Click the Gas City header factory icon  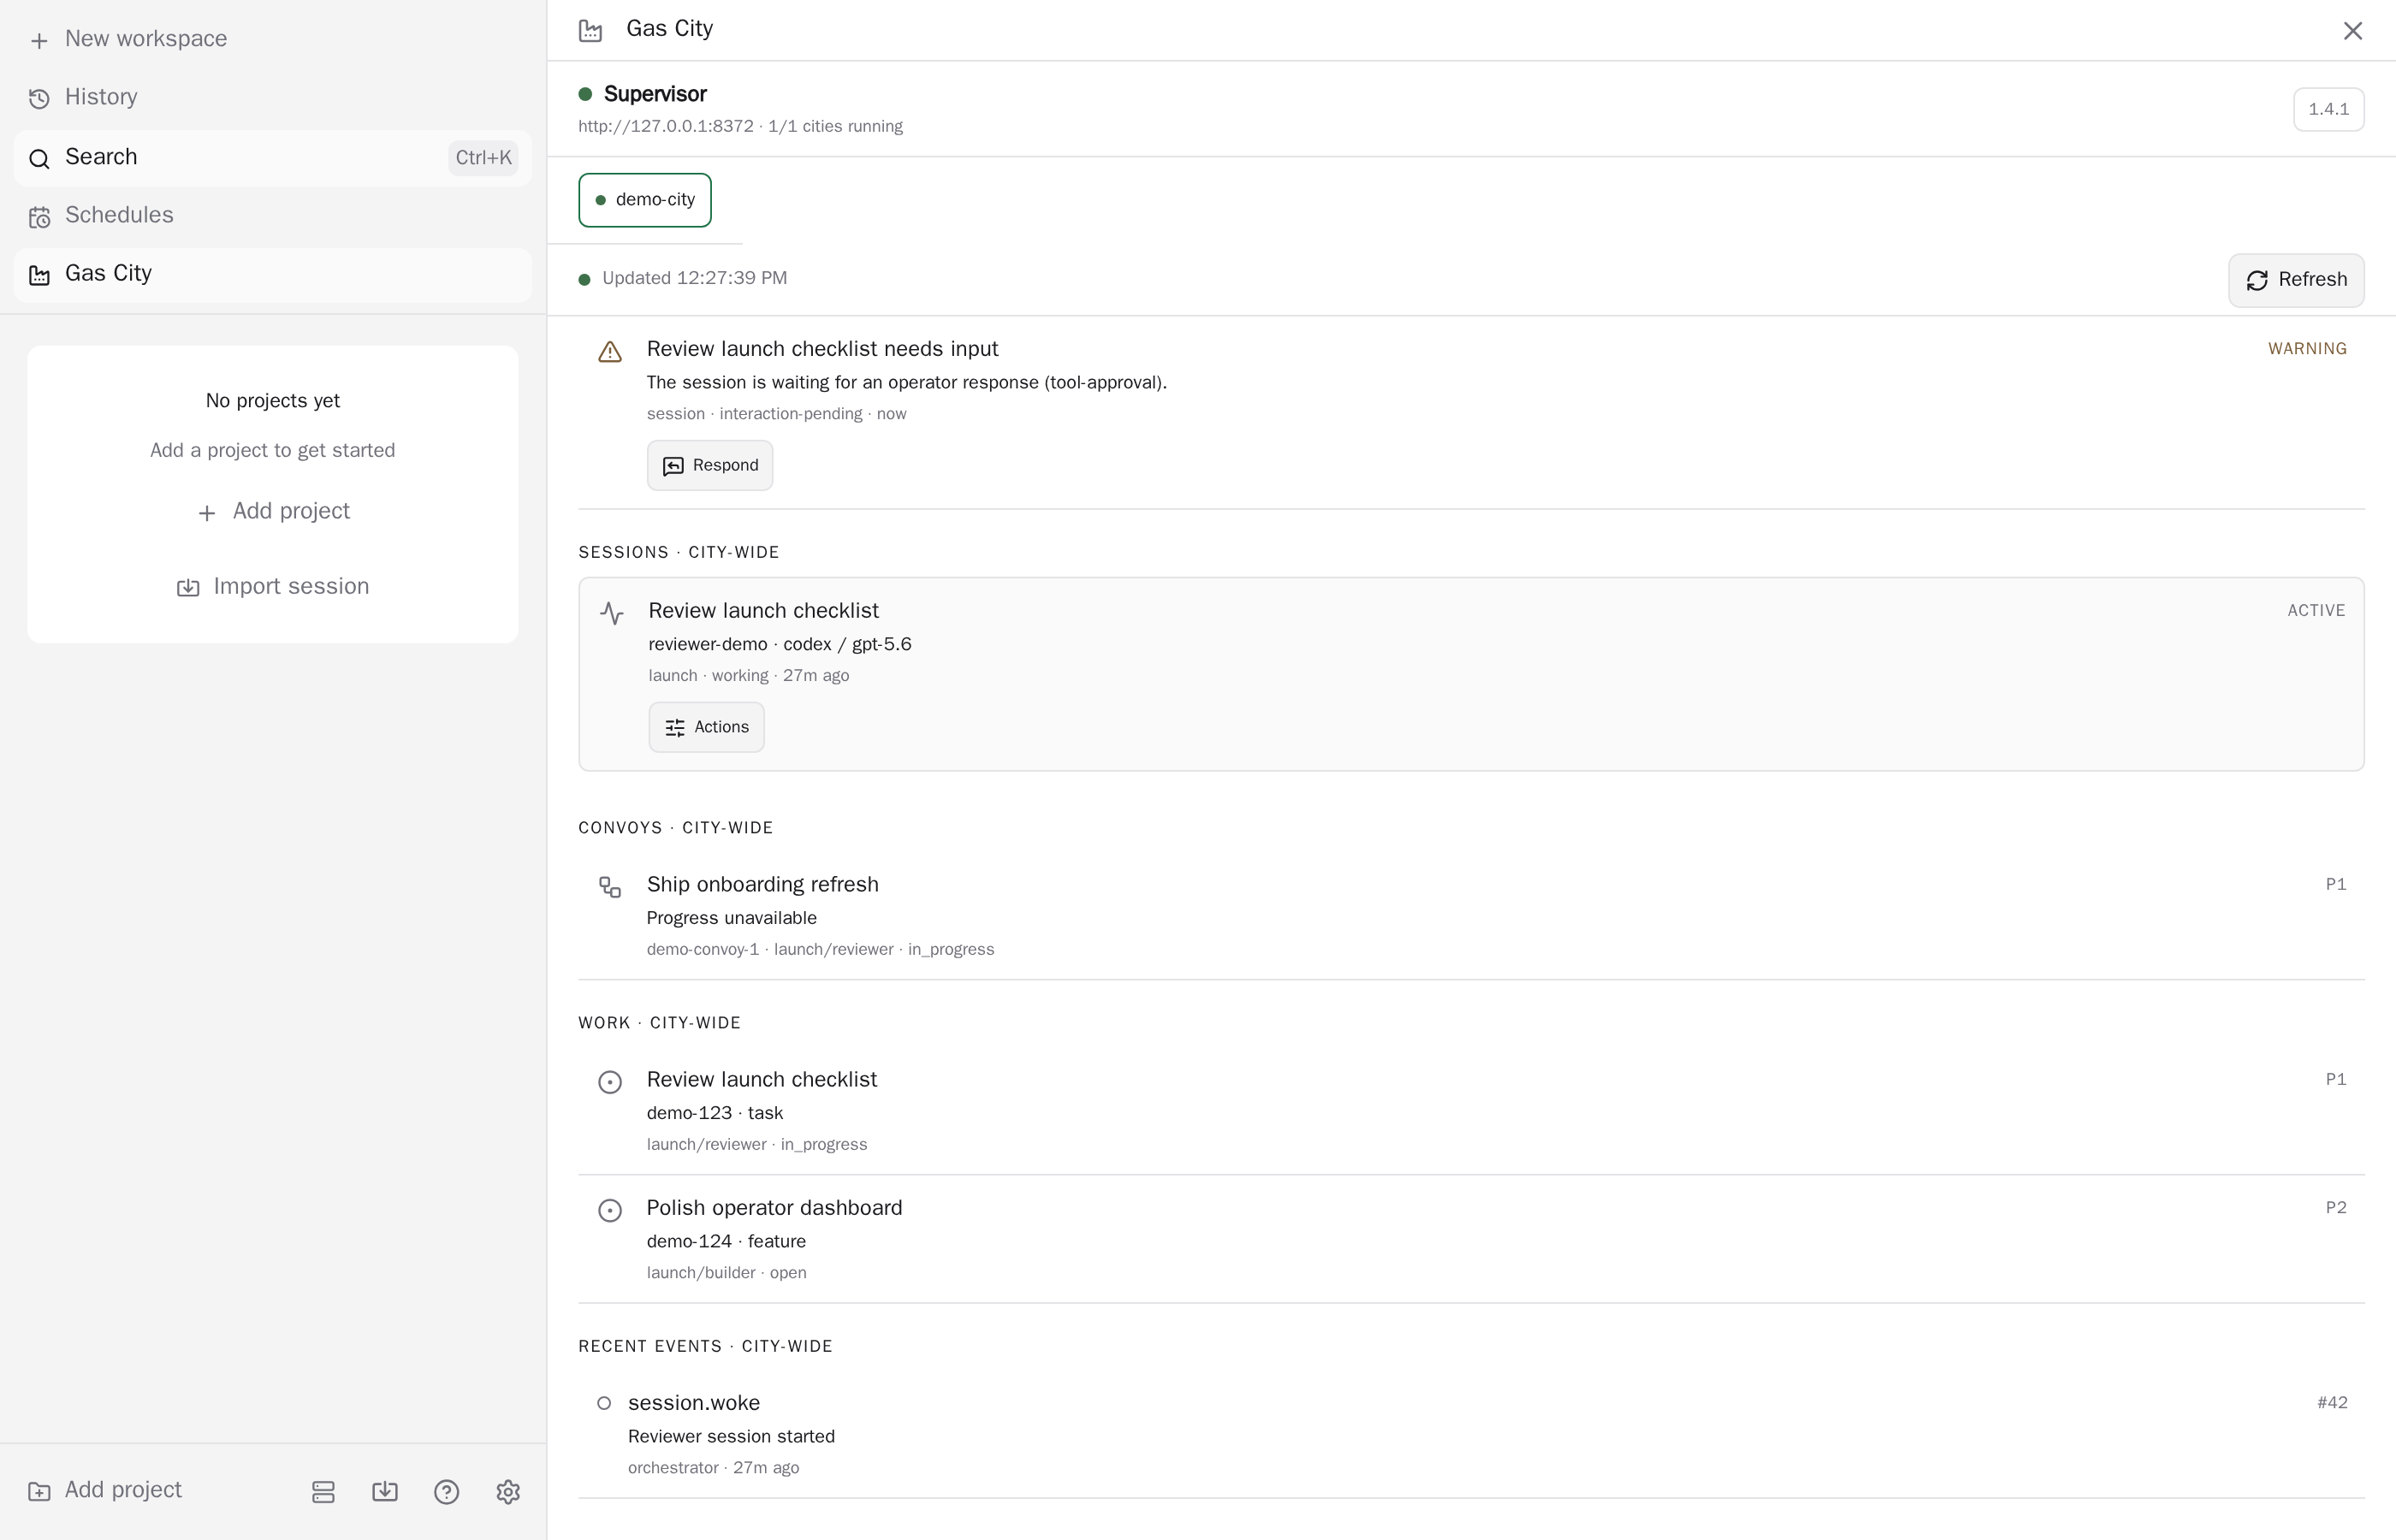tap(591, 30)
